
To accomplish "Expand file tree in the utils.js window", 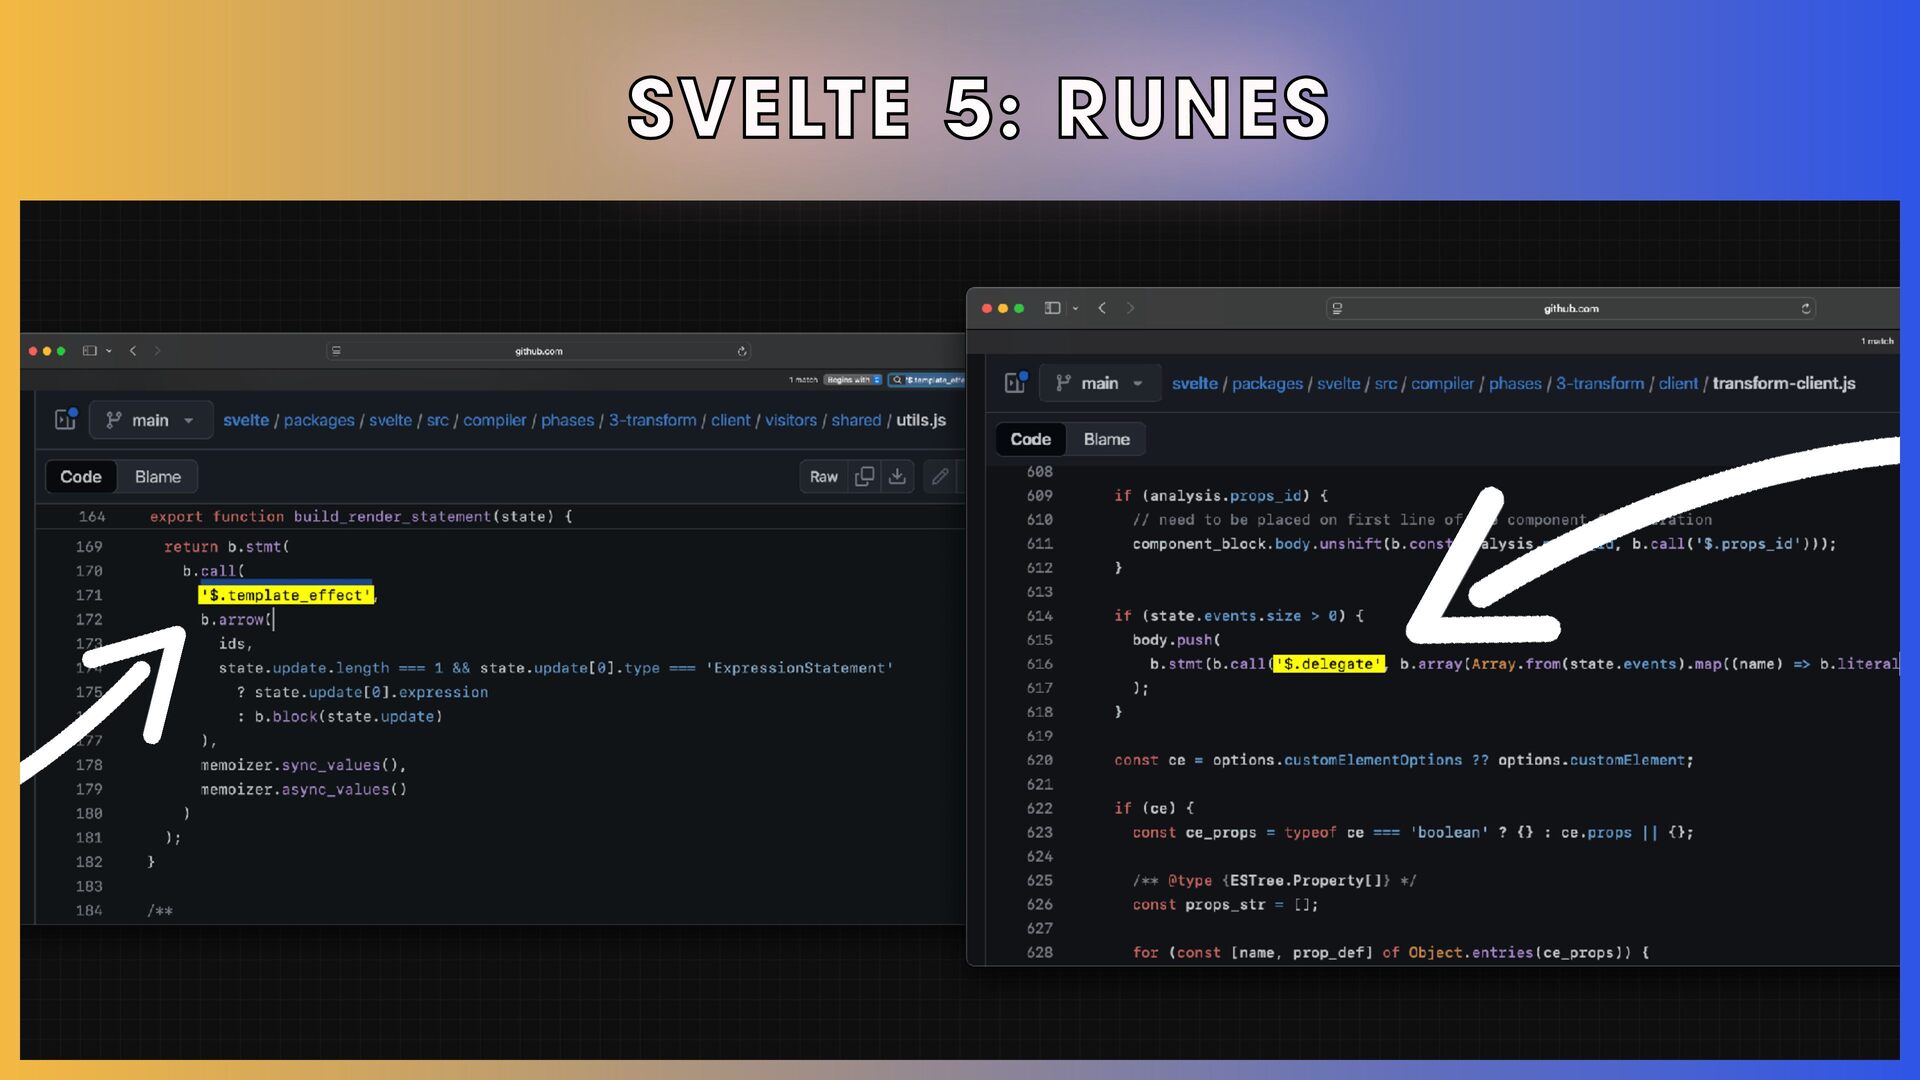I will [66, 420].
